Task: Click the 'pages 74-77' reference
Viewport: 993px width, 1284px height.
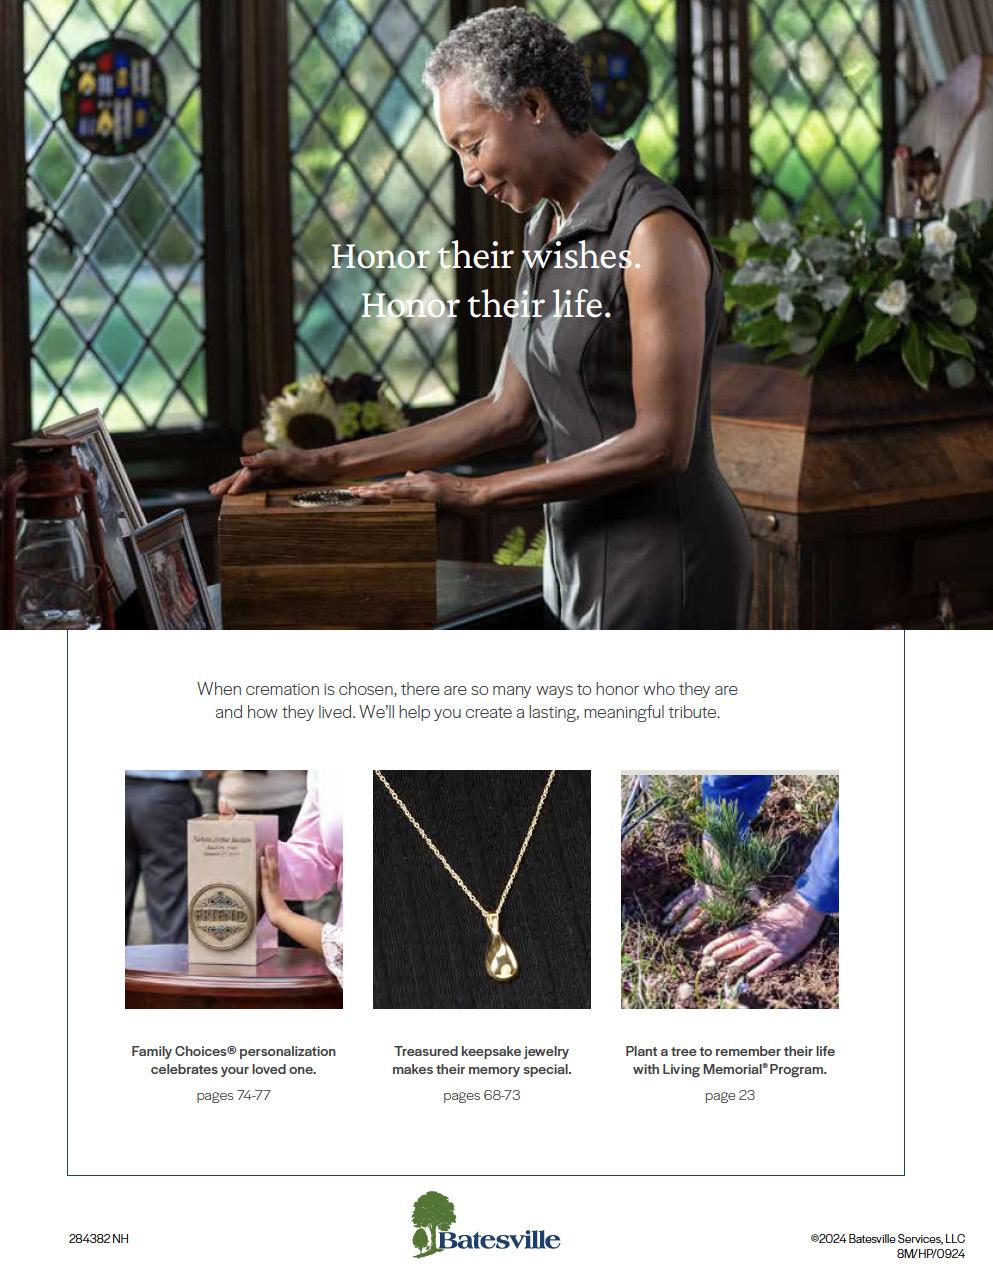Action: click(x=233, y=1095)
